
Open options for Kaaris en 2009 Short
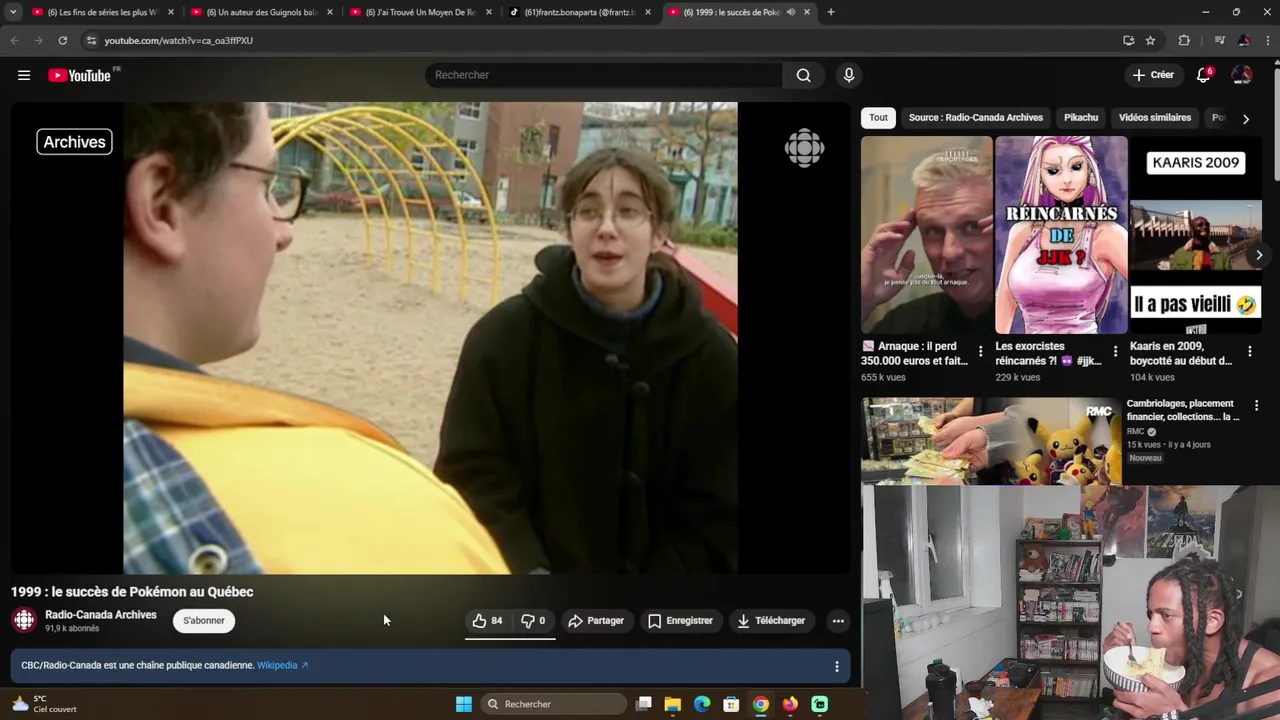[1249, 352]
